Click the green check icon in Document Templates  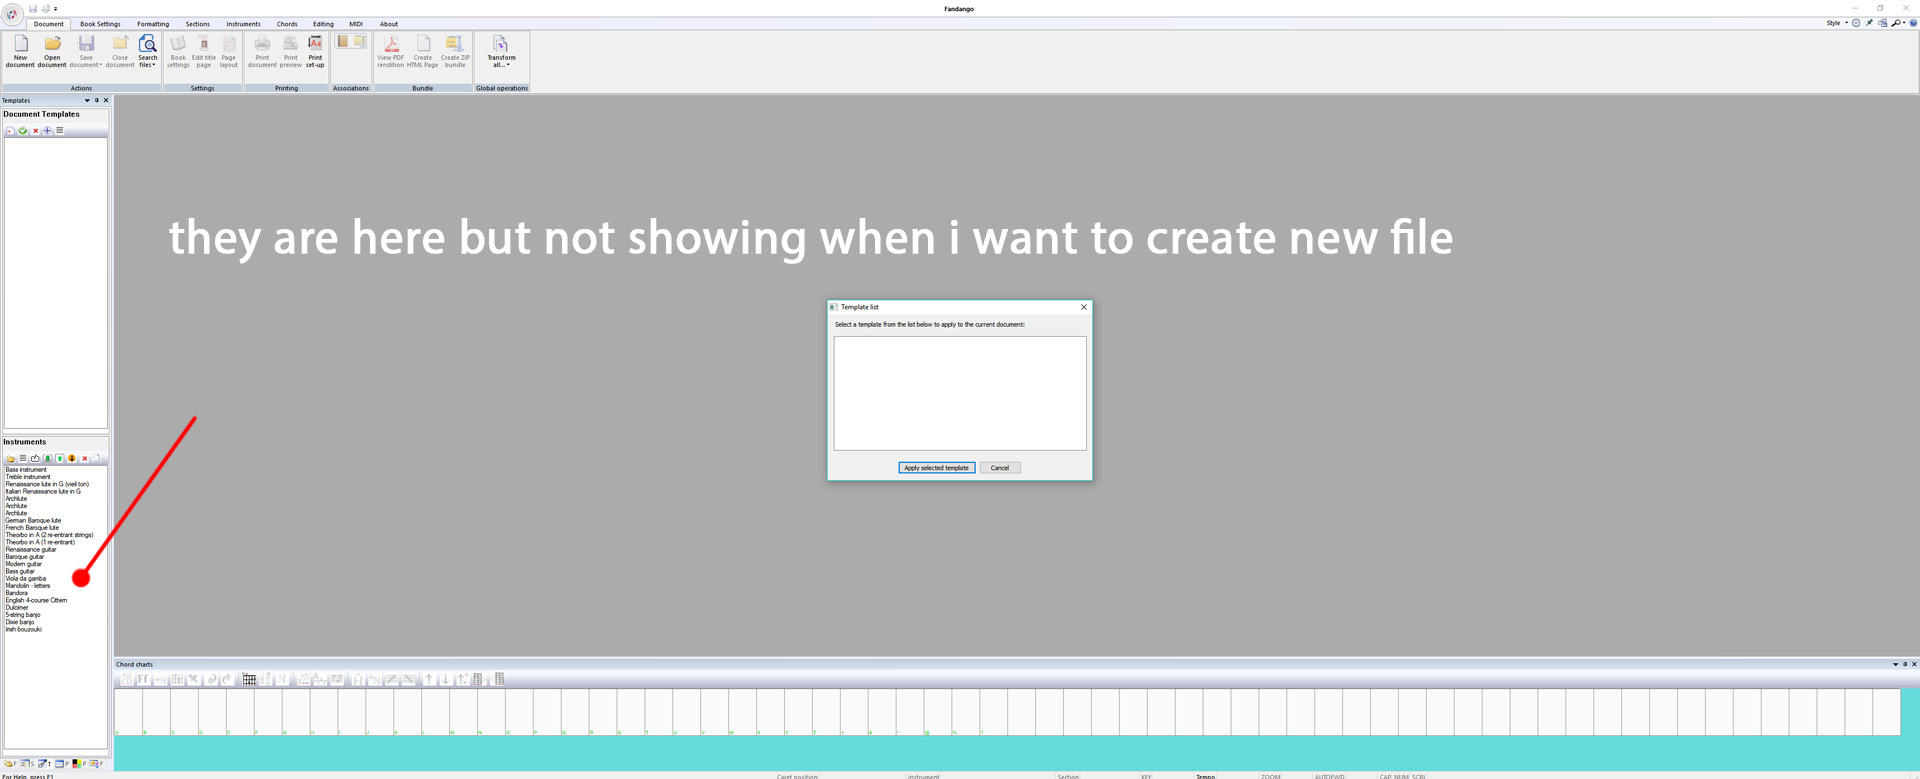pos(23,131)
